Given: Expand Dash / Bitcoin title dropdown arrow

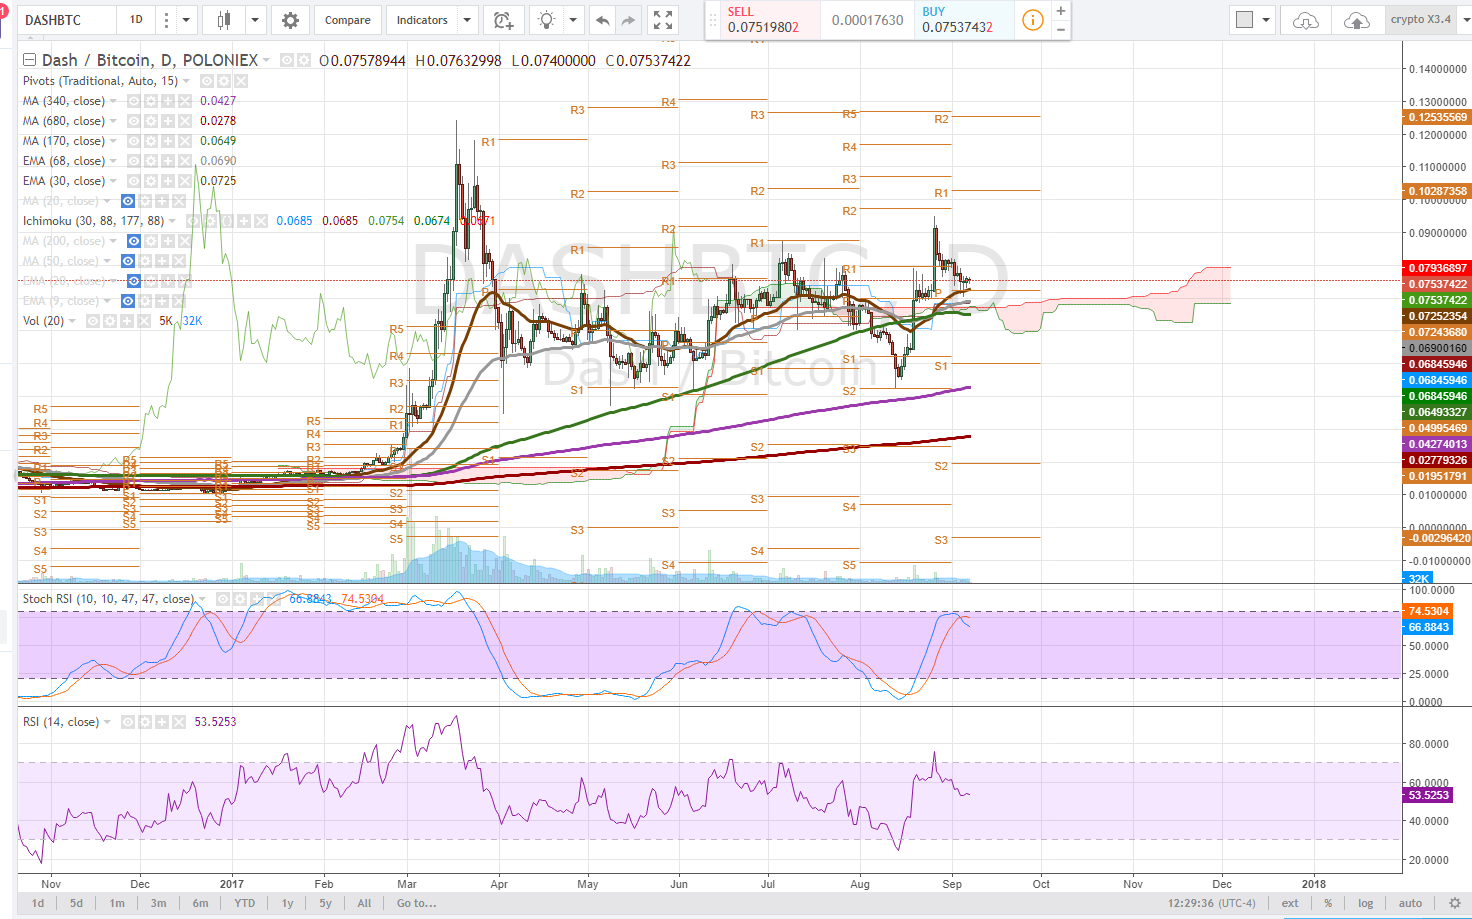Looking at the screenshot, I should tap(267, 61).
